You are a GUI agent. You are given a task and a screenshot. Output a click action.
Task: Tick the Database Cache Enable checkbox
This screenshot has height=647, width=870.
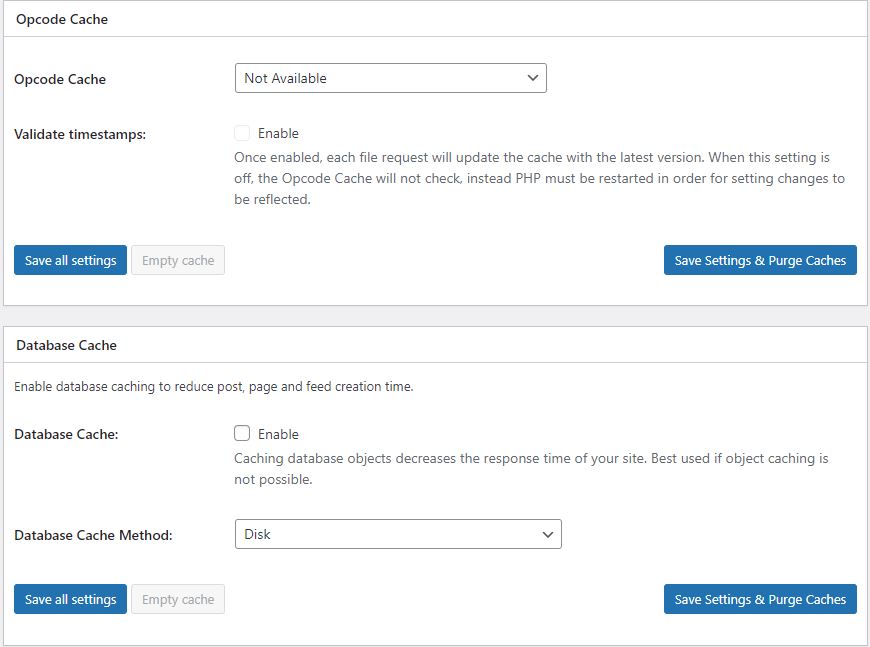click(242, 434)
